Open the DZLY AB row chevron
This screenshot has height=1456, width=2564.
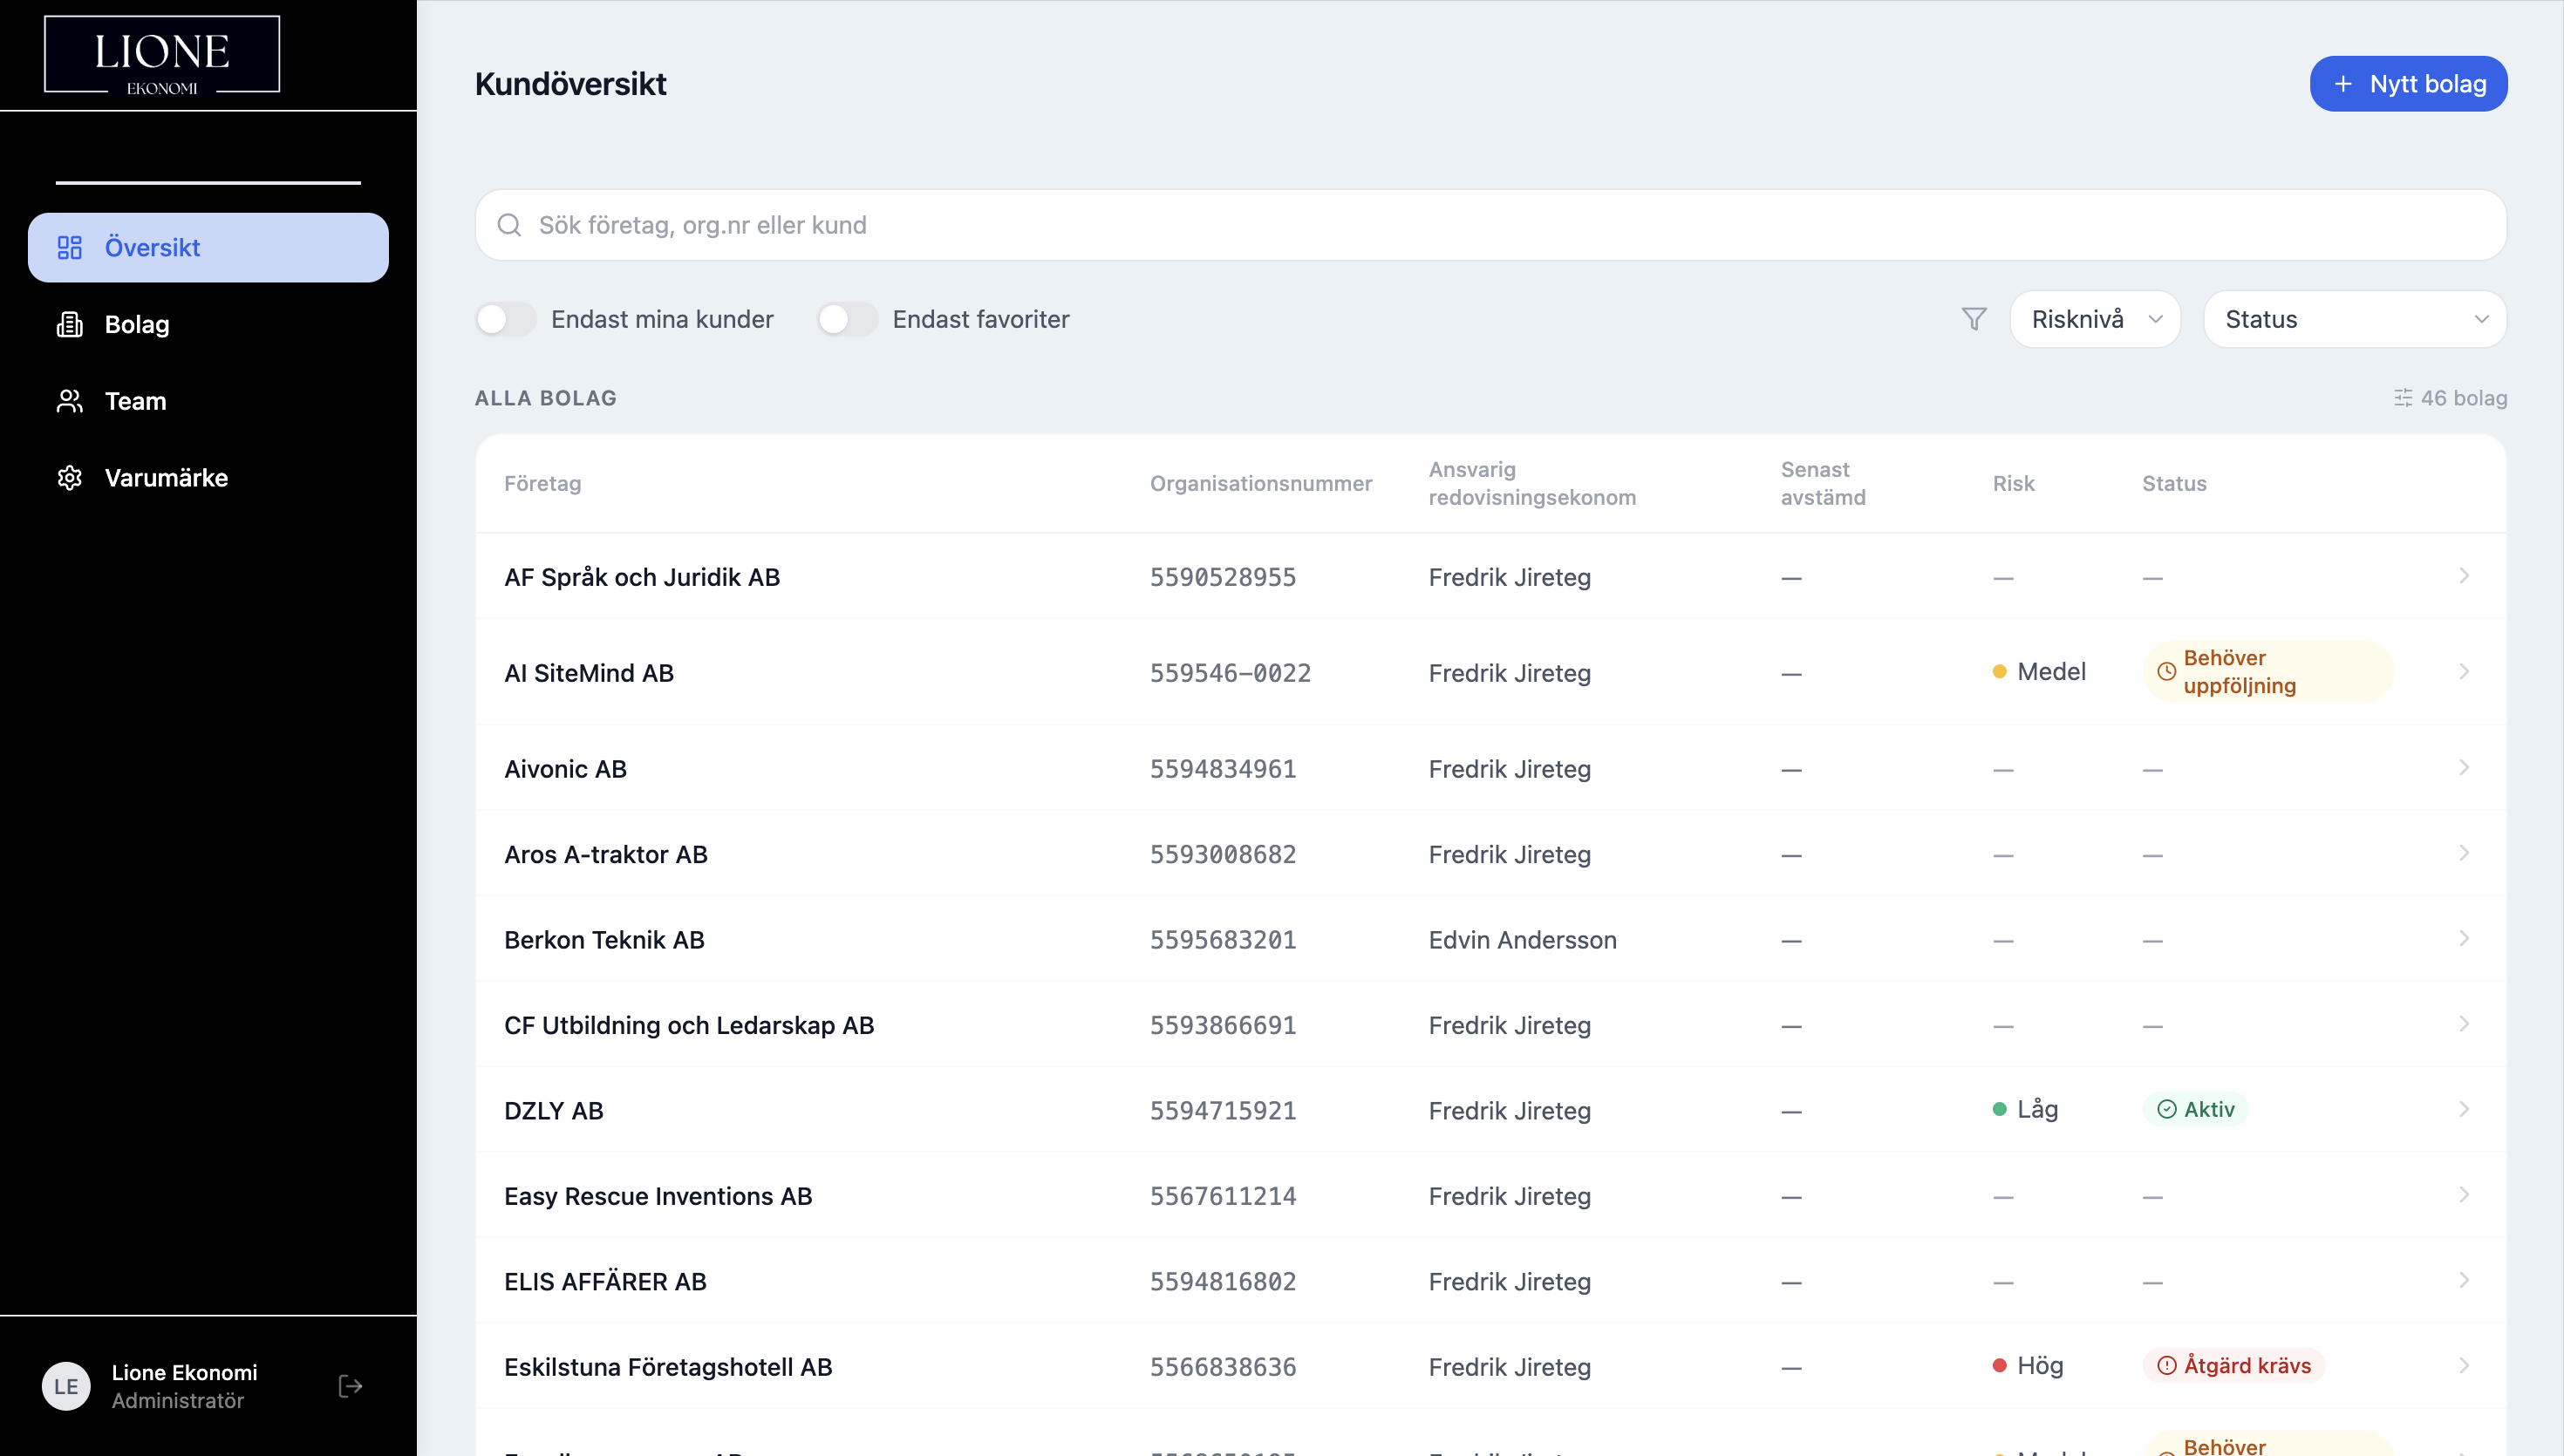pos(2463,1109)
